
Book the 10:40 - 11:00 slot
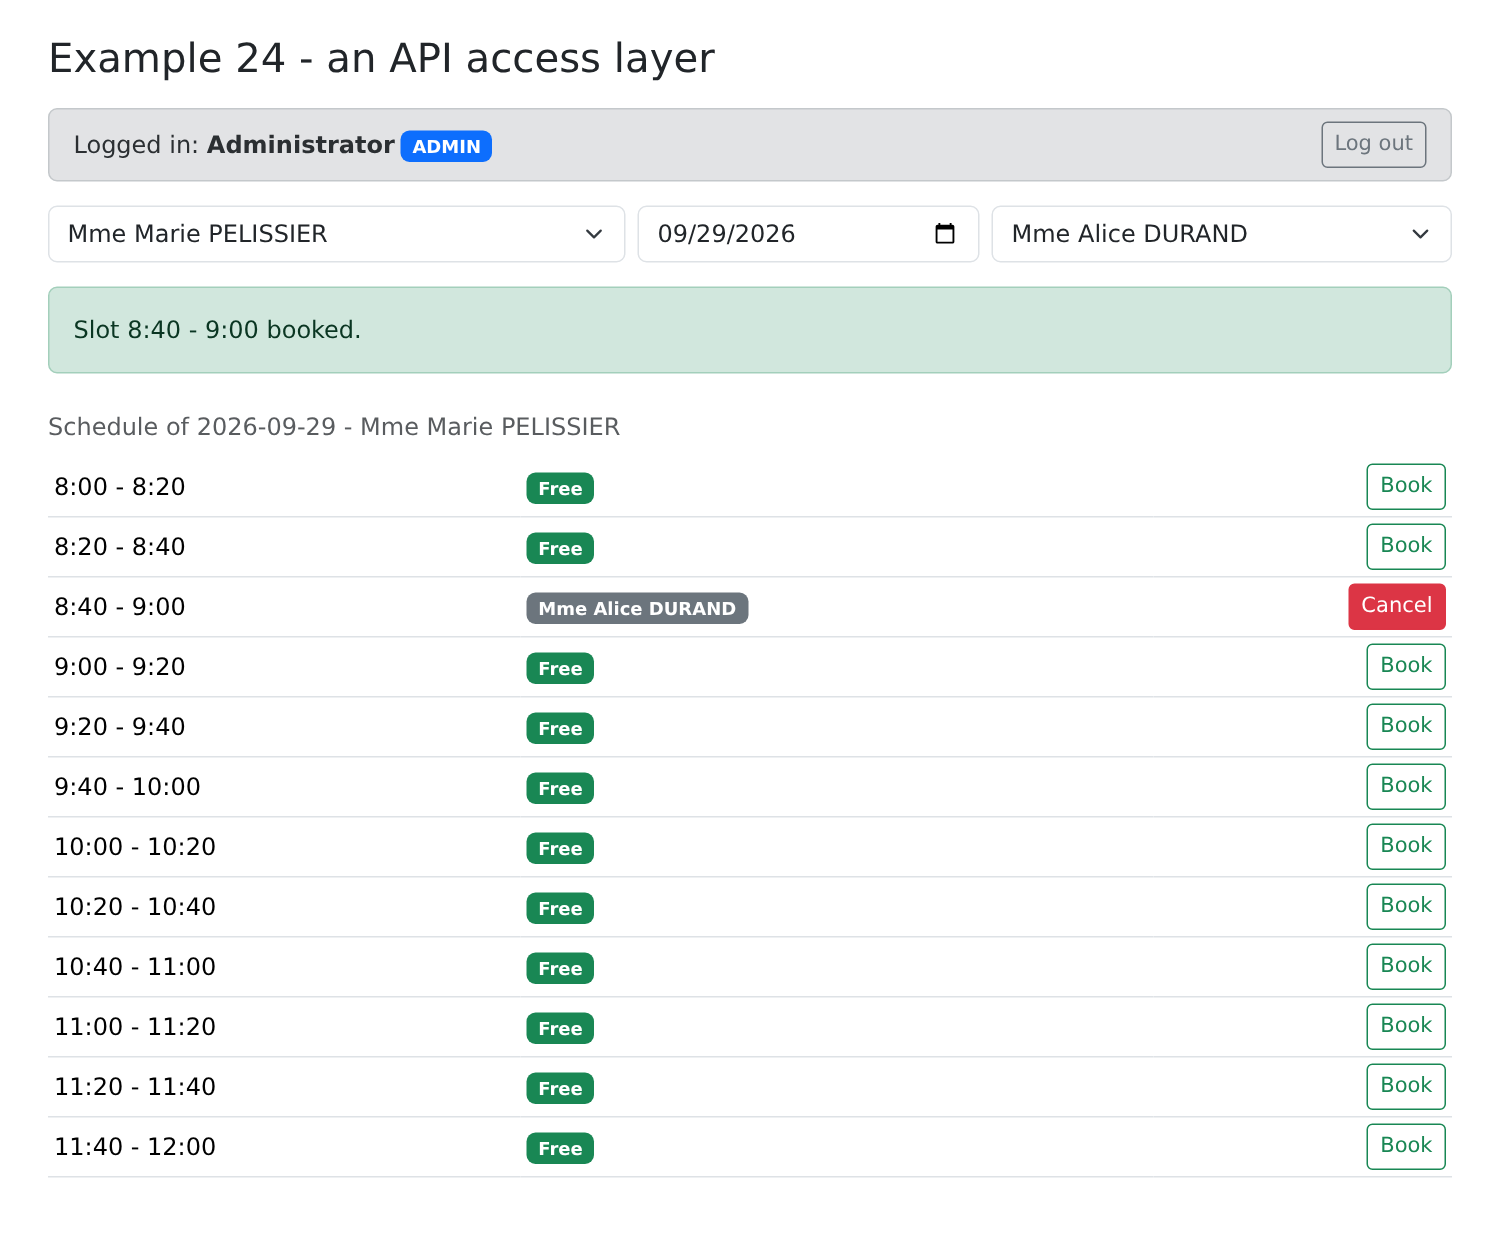click(1406, 966)
